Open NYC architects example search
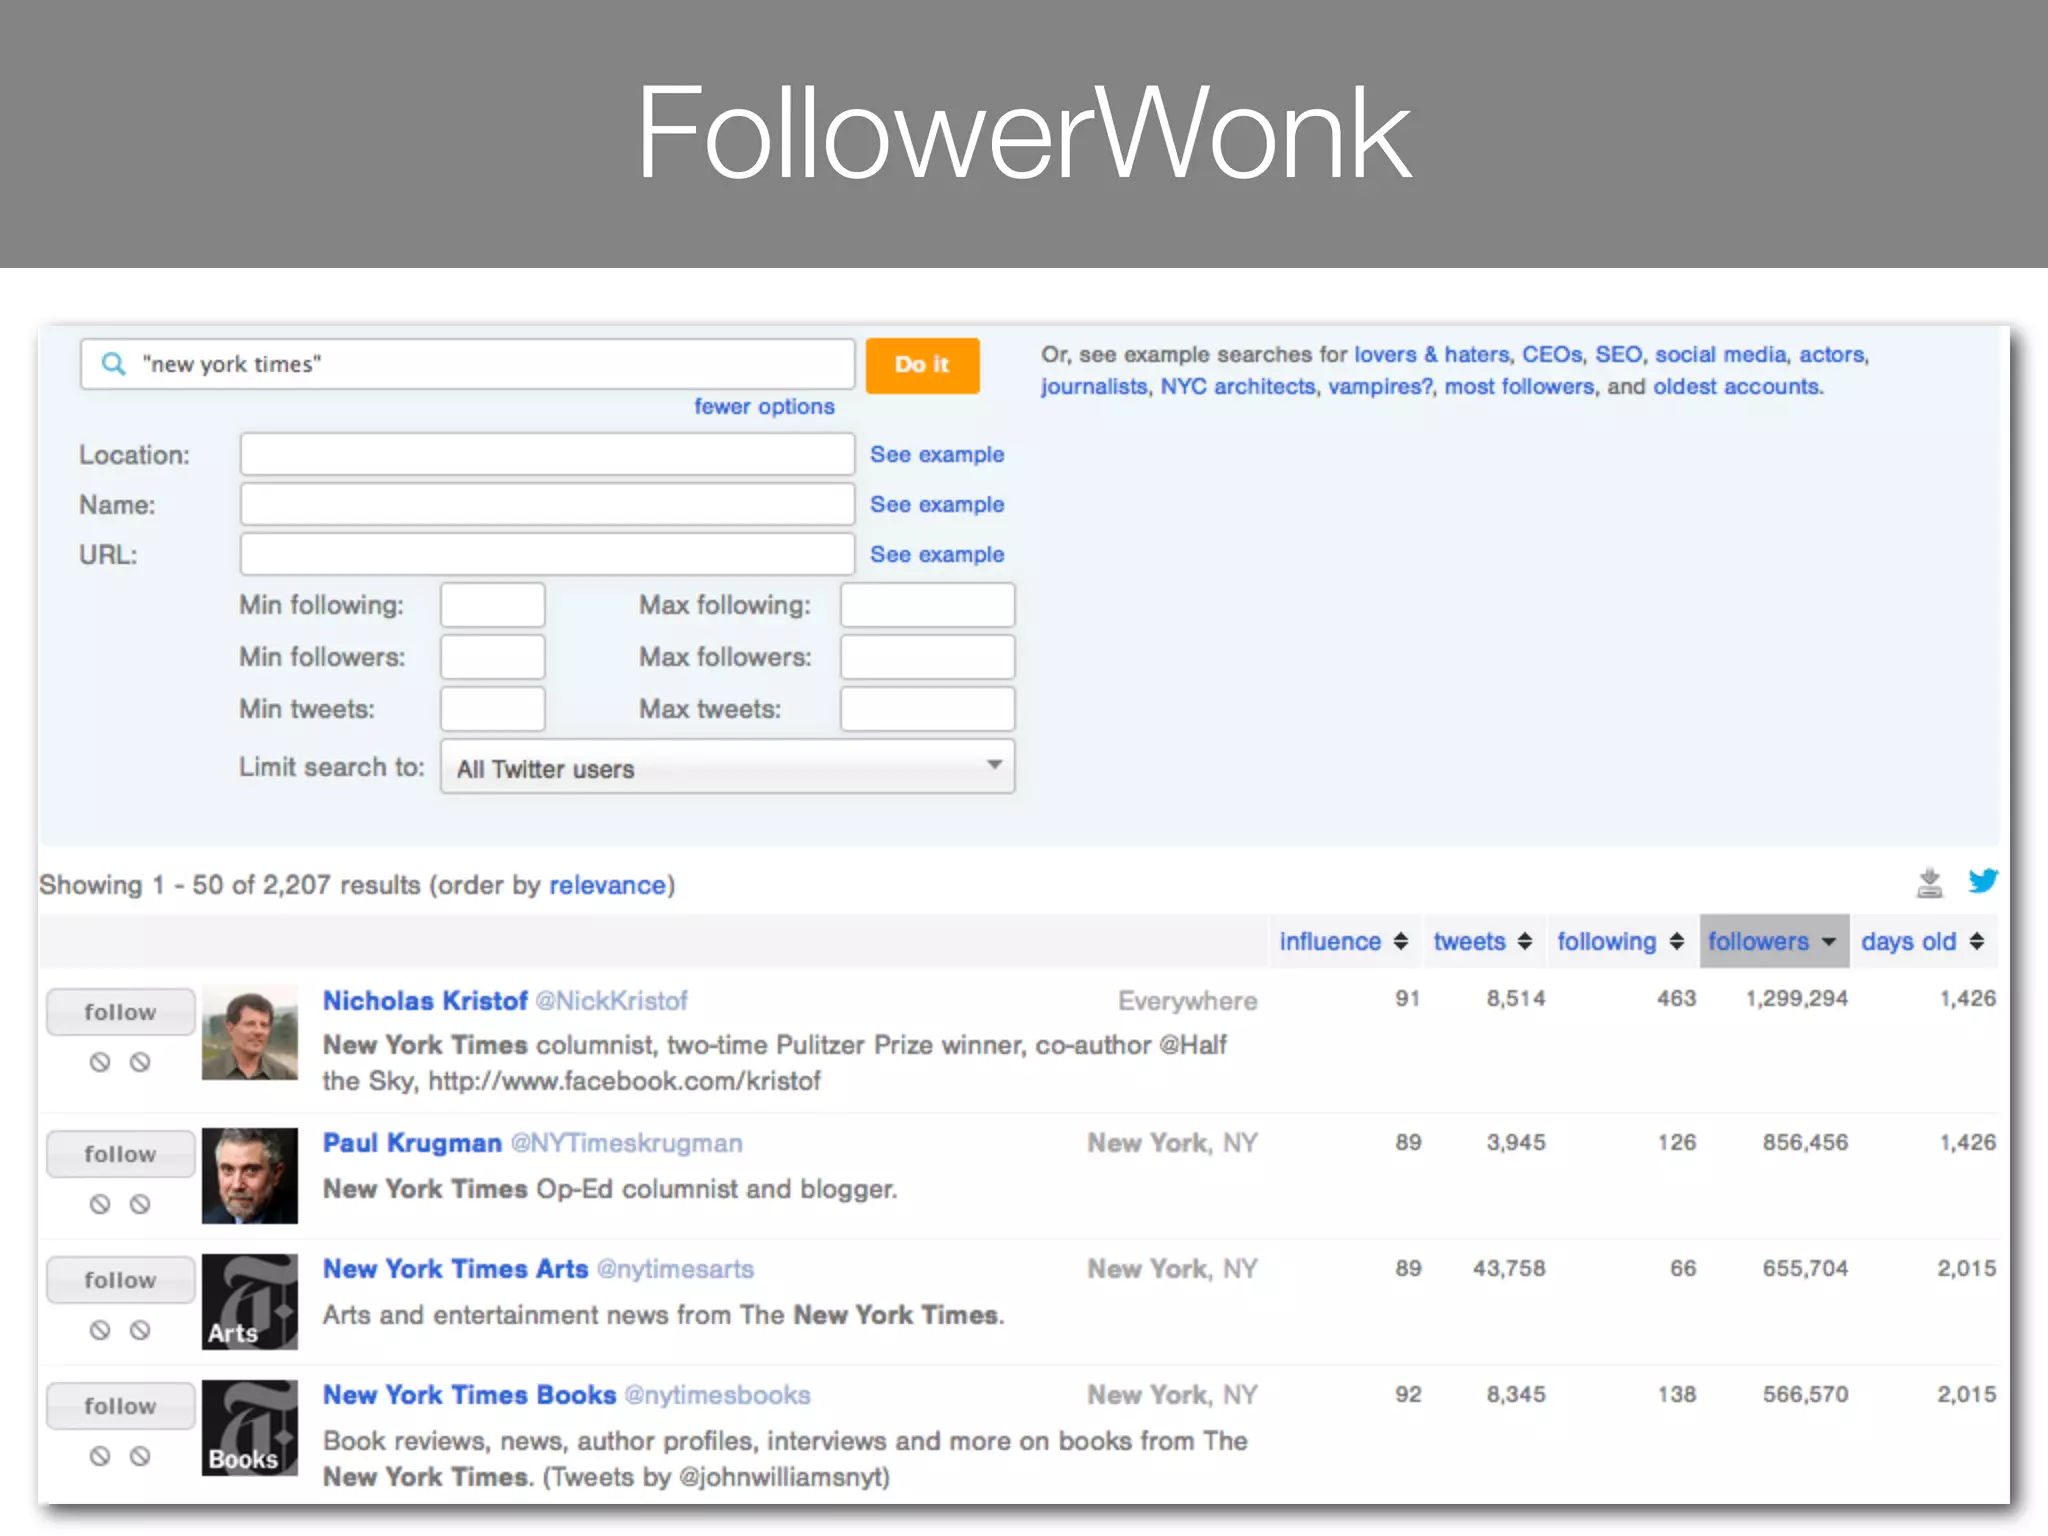This screenshot has width=2048, height=1536. coord(1237,386)
